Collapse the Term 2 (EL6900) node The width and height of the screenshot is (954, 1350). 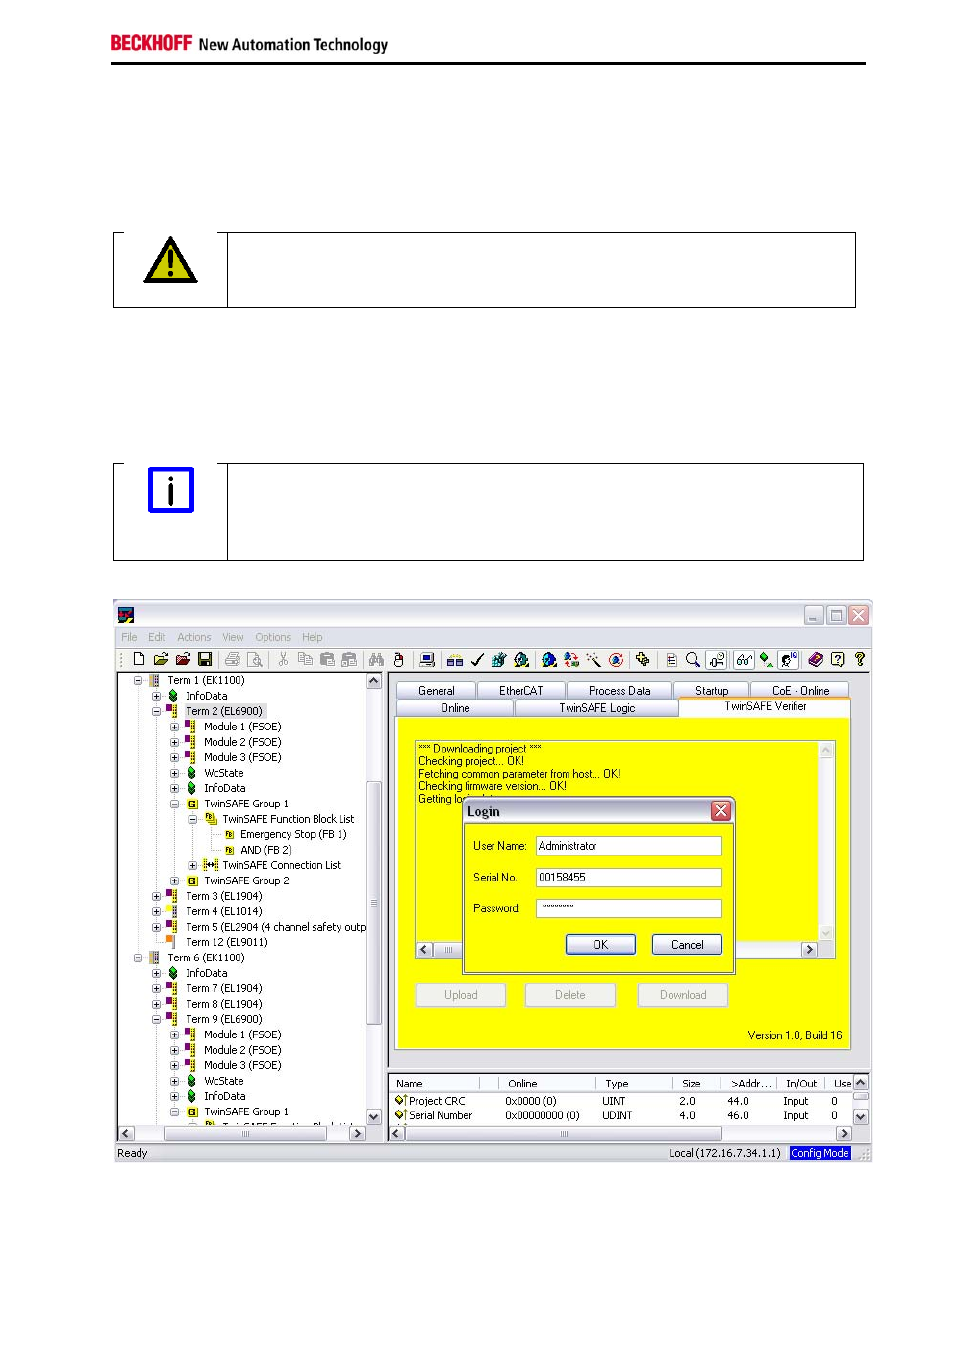(156, 711)
